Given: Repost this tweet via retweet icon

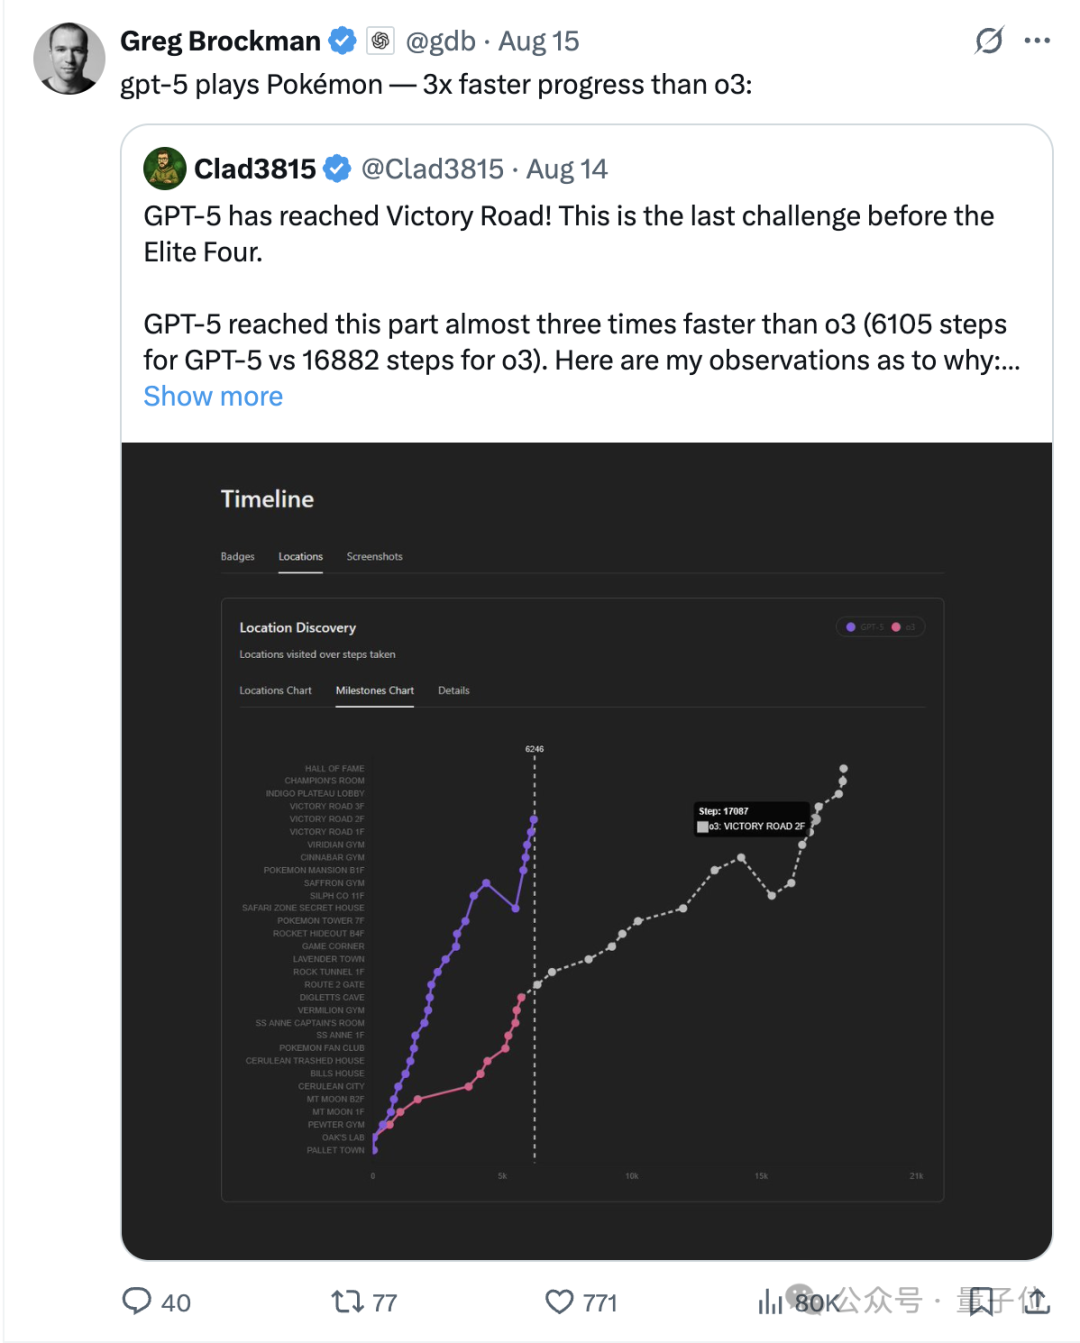Looking at the screenshot, I should pyautogui.click(x=348, y=1301).
